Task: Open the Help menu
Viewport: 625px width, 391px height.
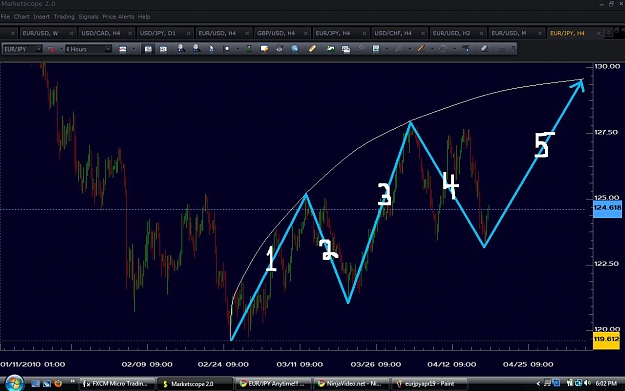Action: point(144,17)
